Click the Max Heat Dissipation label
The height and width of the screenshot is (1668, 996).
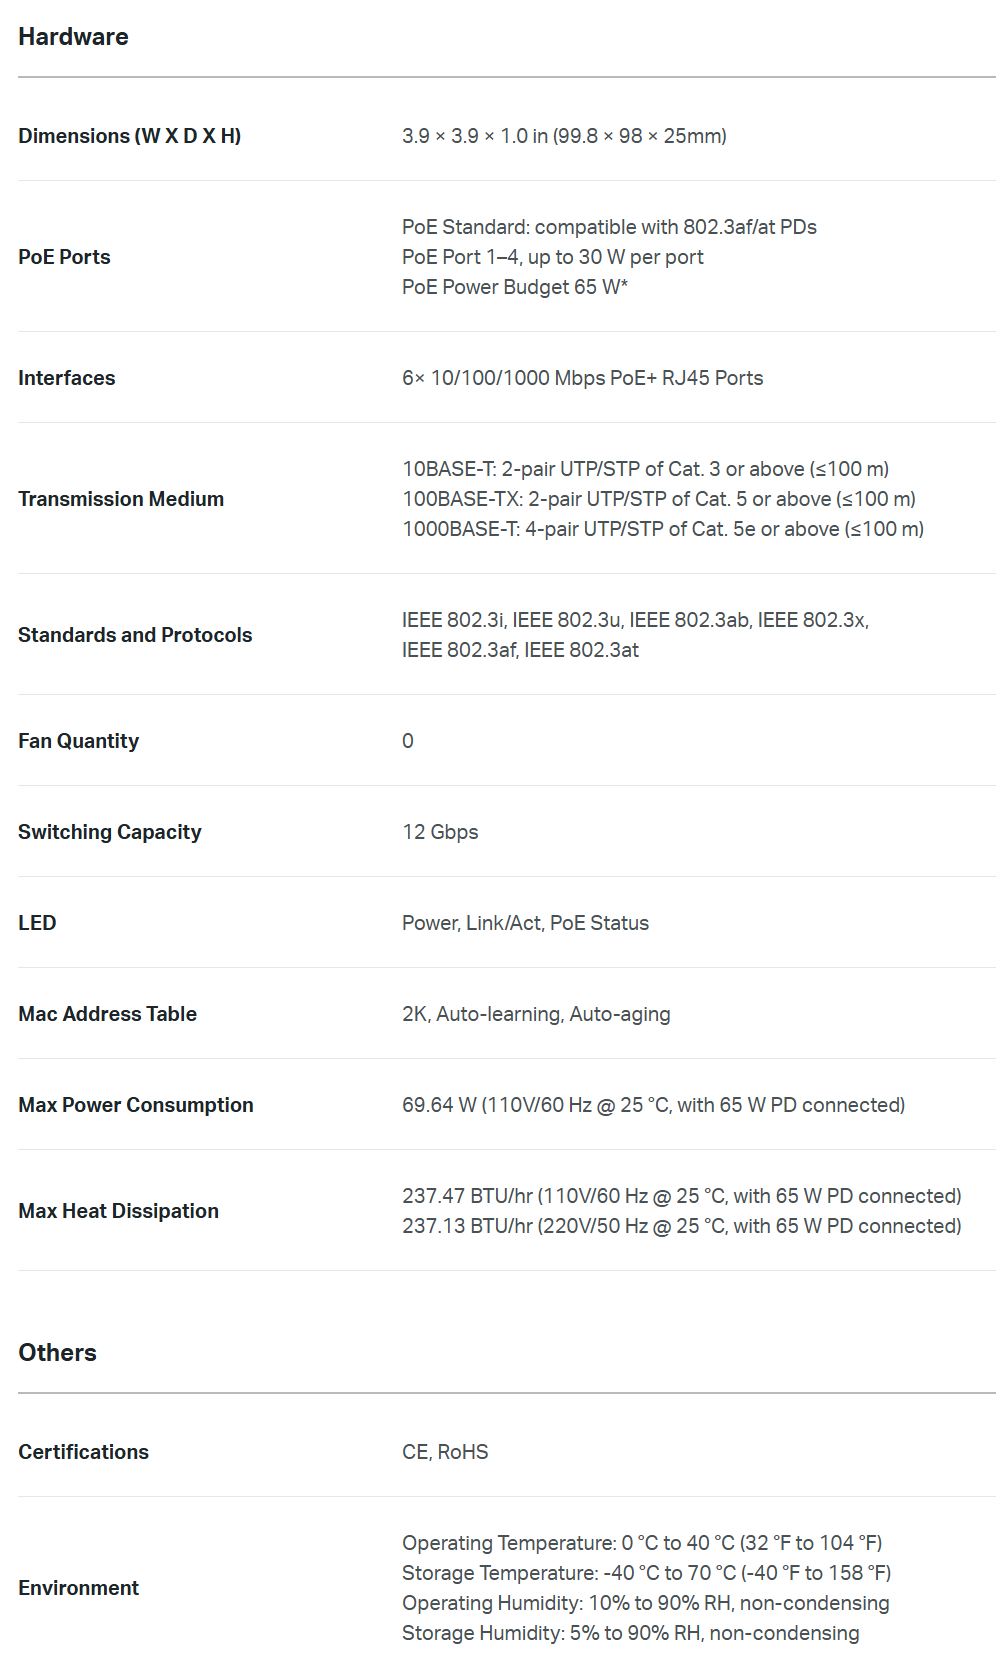click(x=118, y=1211)
